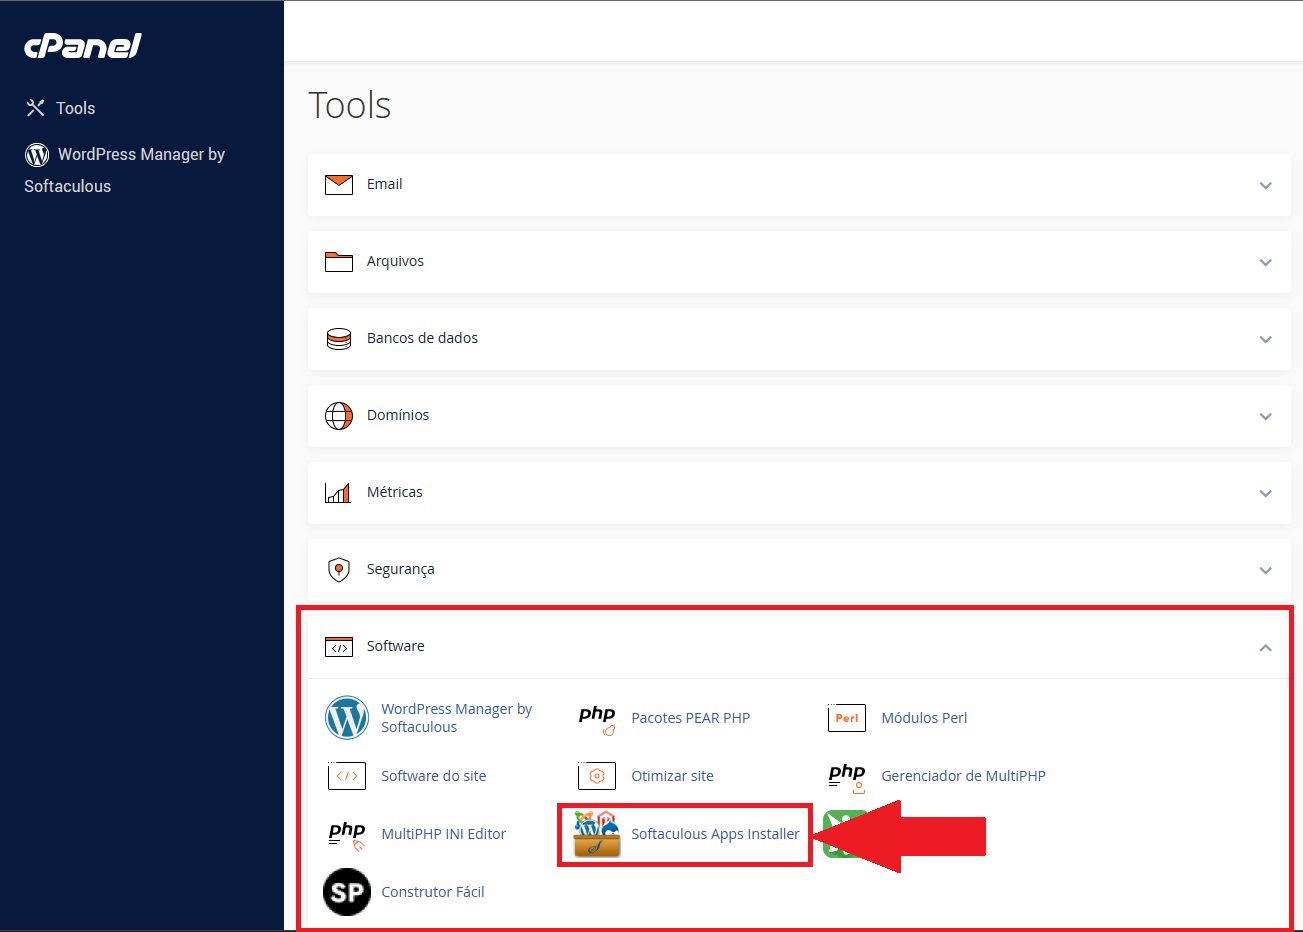Click the Métricas chart icon

(338, 492)
